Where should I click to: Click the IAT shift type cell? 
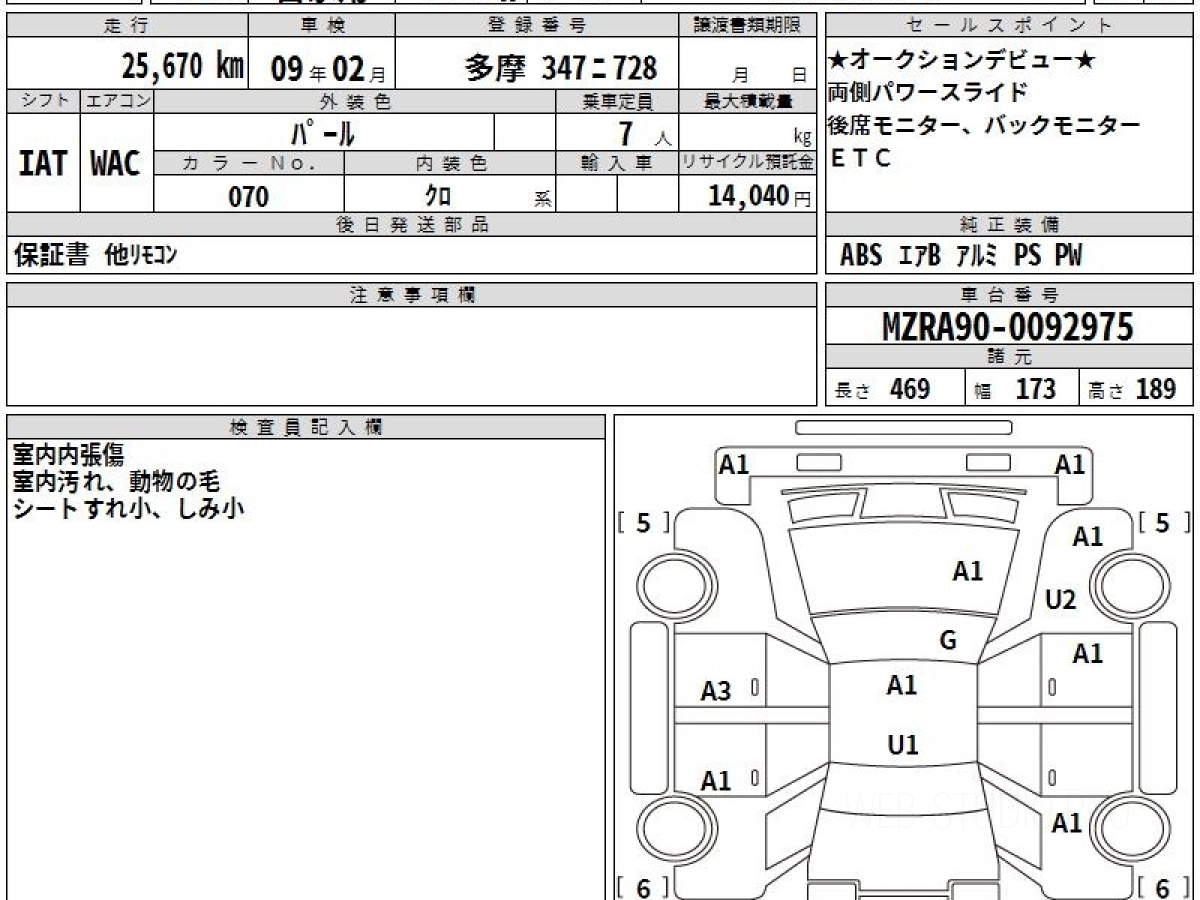click(x=43, y=164)
